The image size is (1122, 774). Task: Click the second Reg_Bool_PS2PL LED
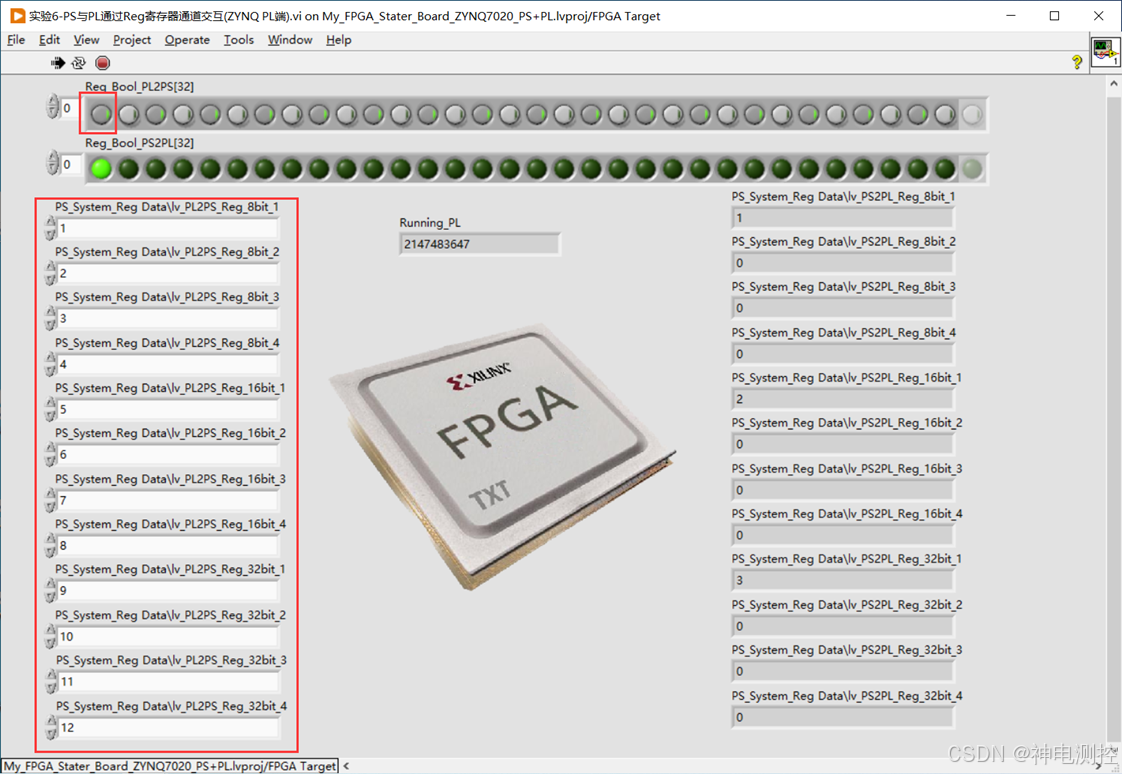pos(129,169)
